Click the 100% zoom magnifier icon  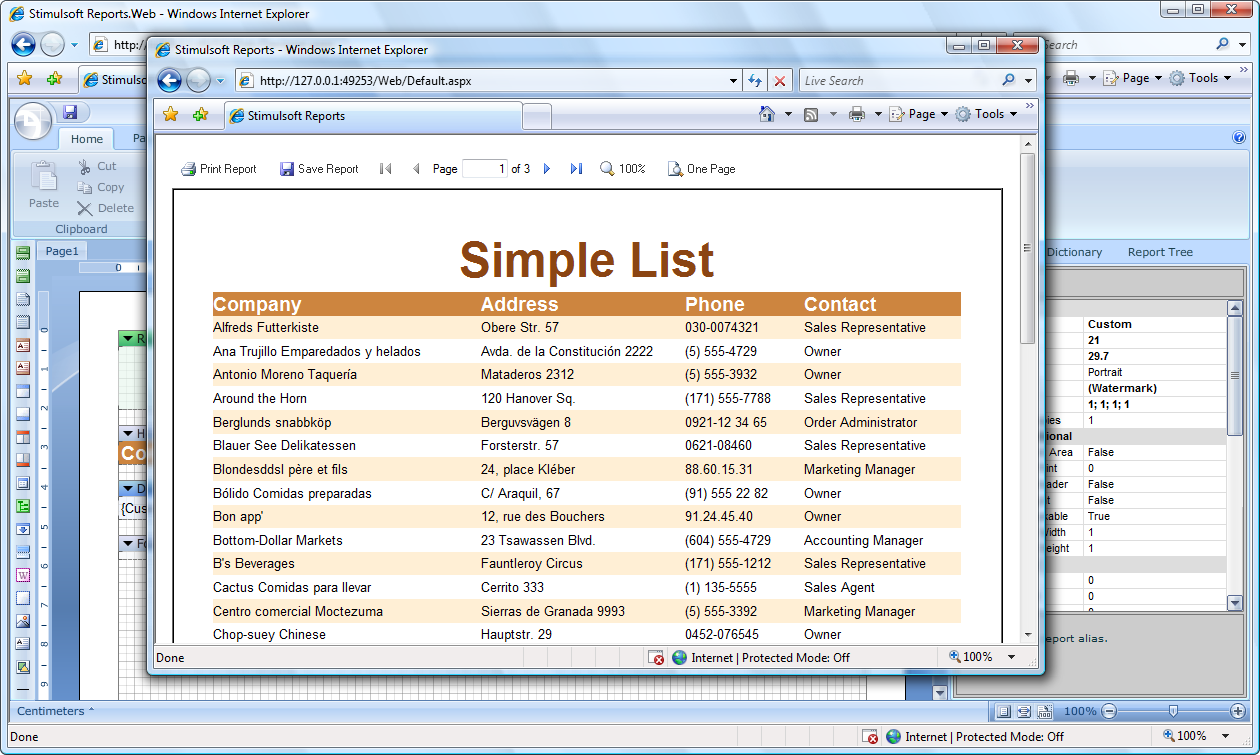[x=607, y=169]
